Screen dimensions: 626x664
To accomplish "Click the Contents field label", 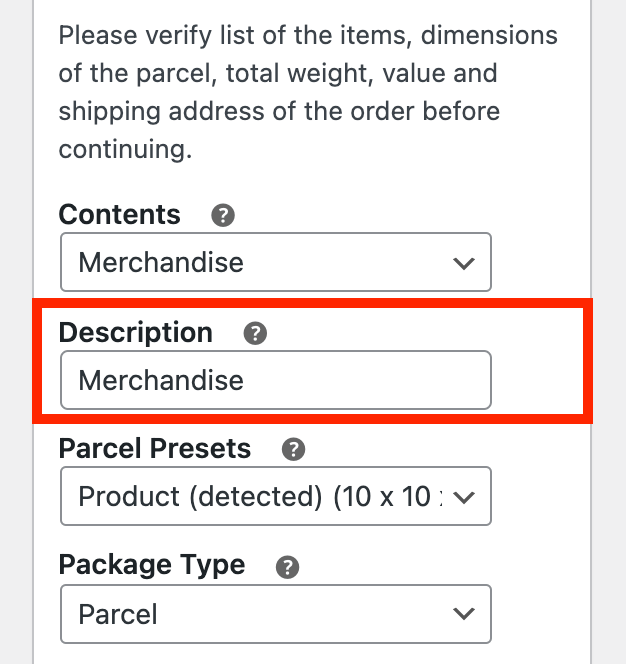I will (120, 215).
